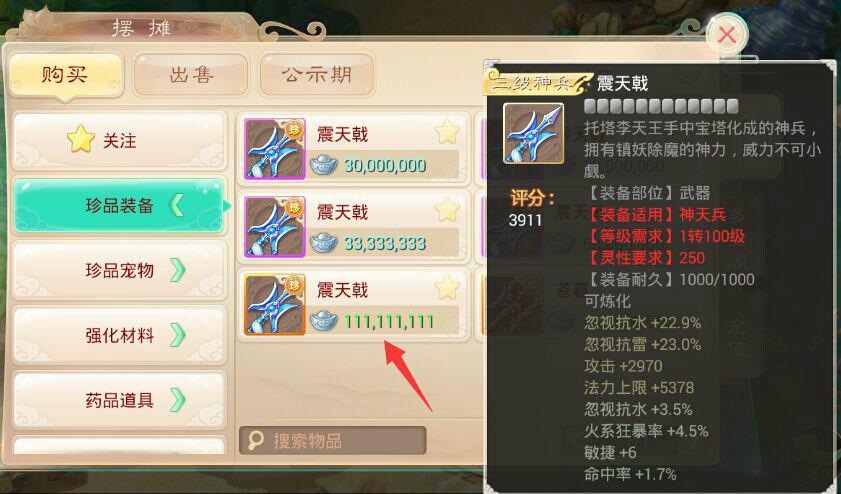
Task: Expand the 珍品宠物 category arrow
Action: [178, 270]
